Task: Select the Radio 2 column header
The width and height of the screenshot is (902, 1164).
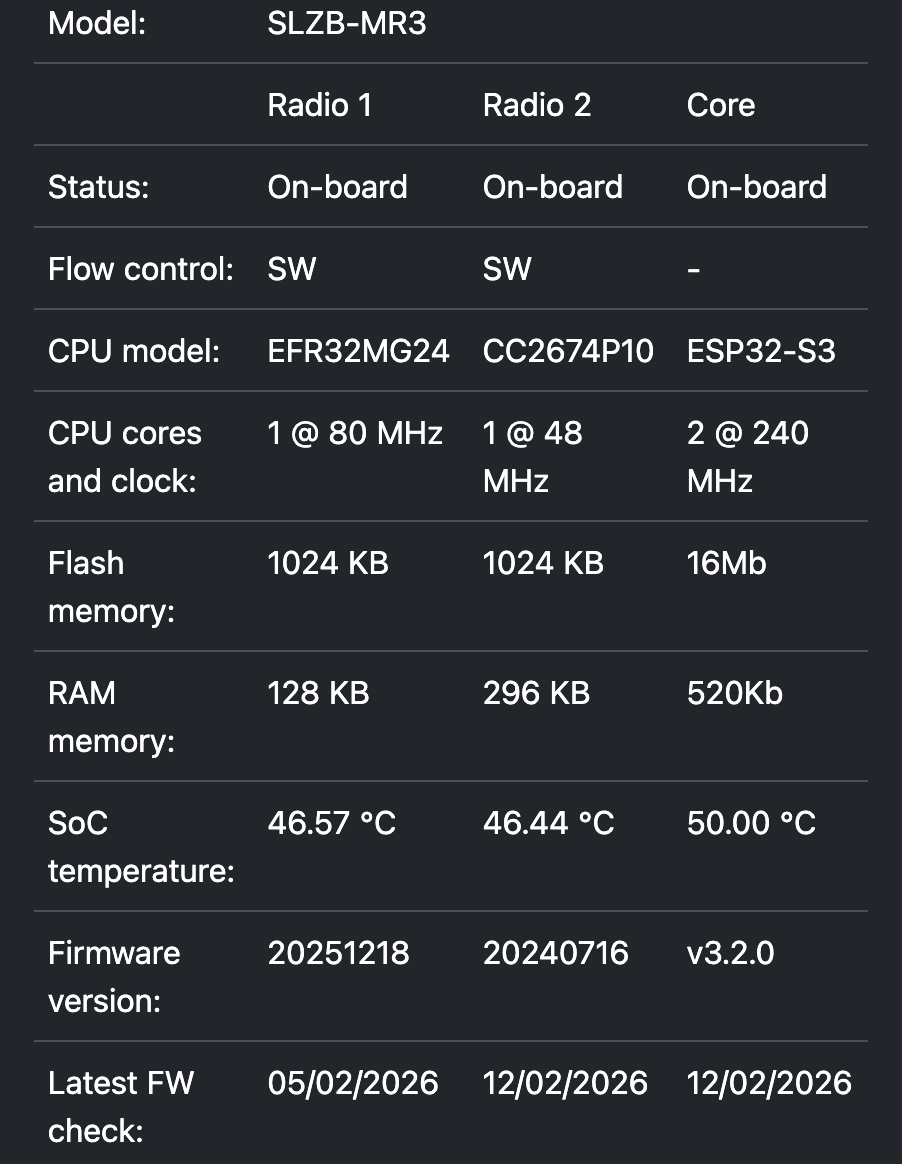Action: [537, 105]
